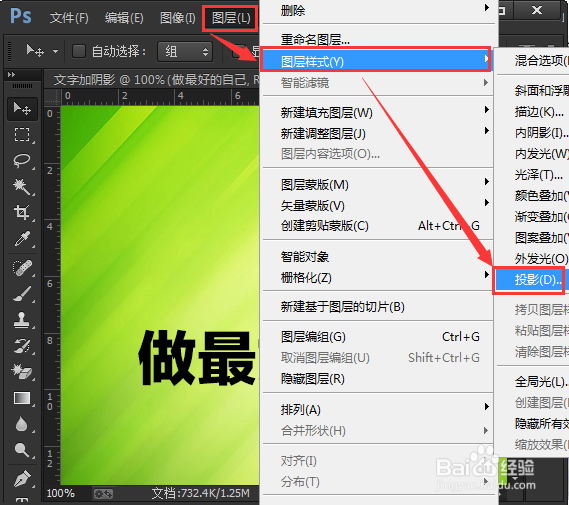
Task: Click the Photoshop Ps logo
Action: click(x=21, y=16)
